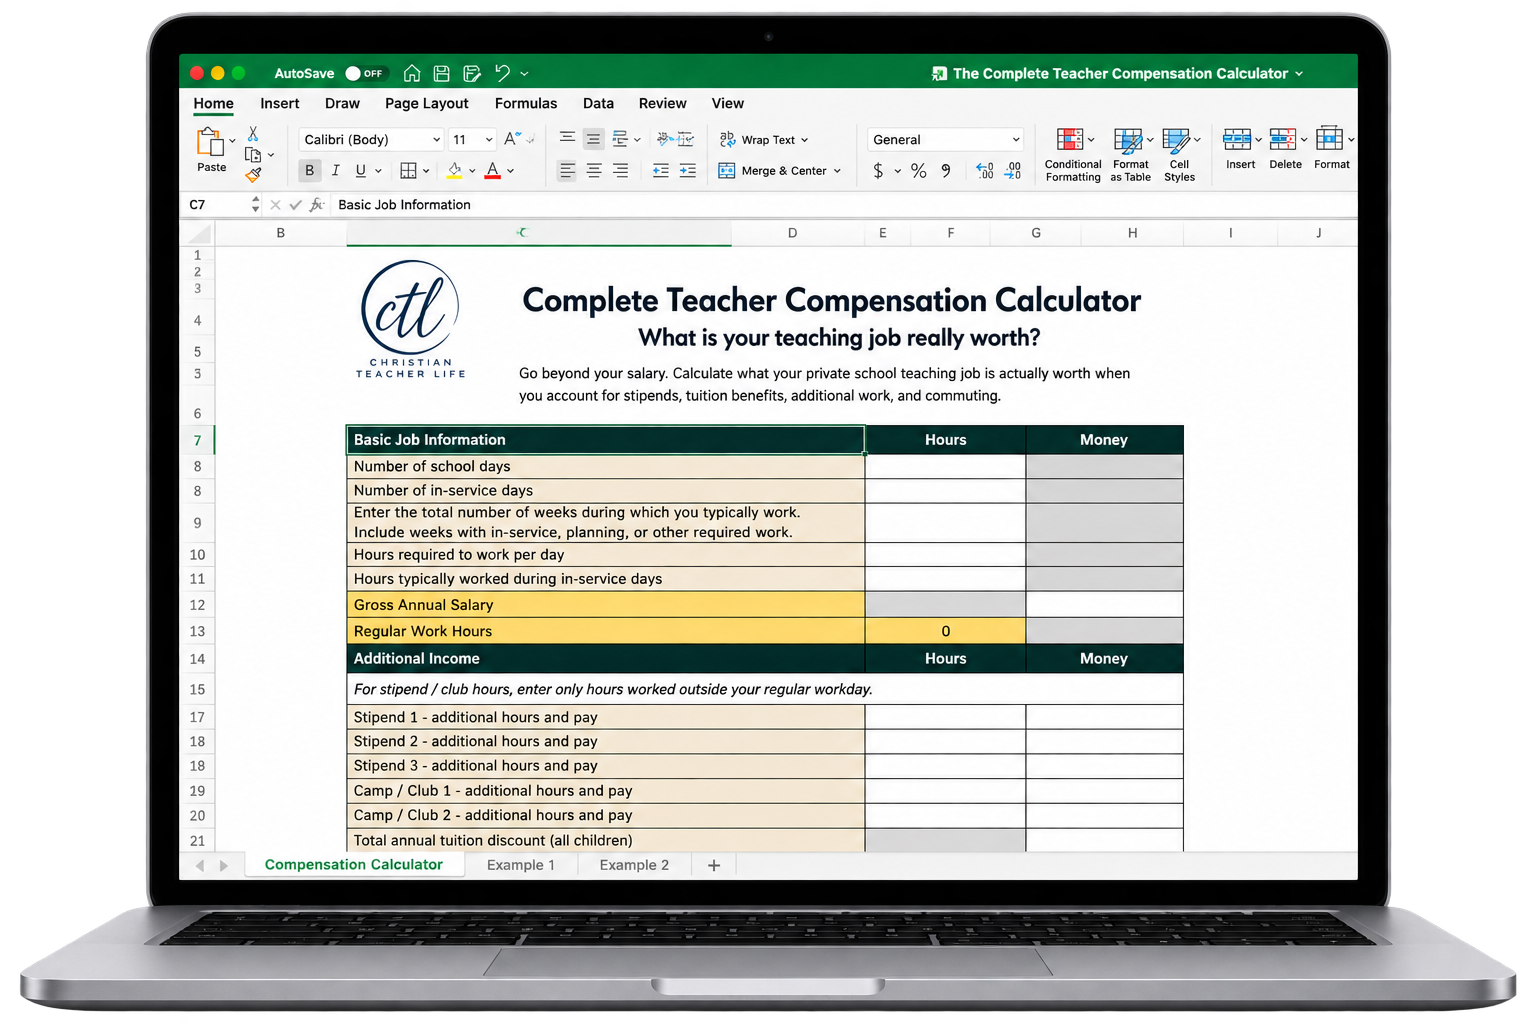Toggle align text left
1536x1024 pixels.
pos(567,171)
